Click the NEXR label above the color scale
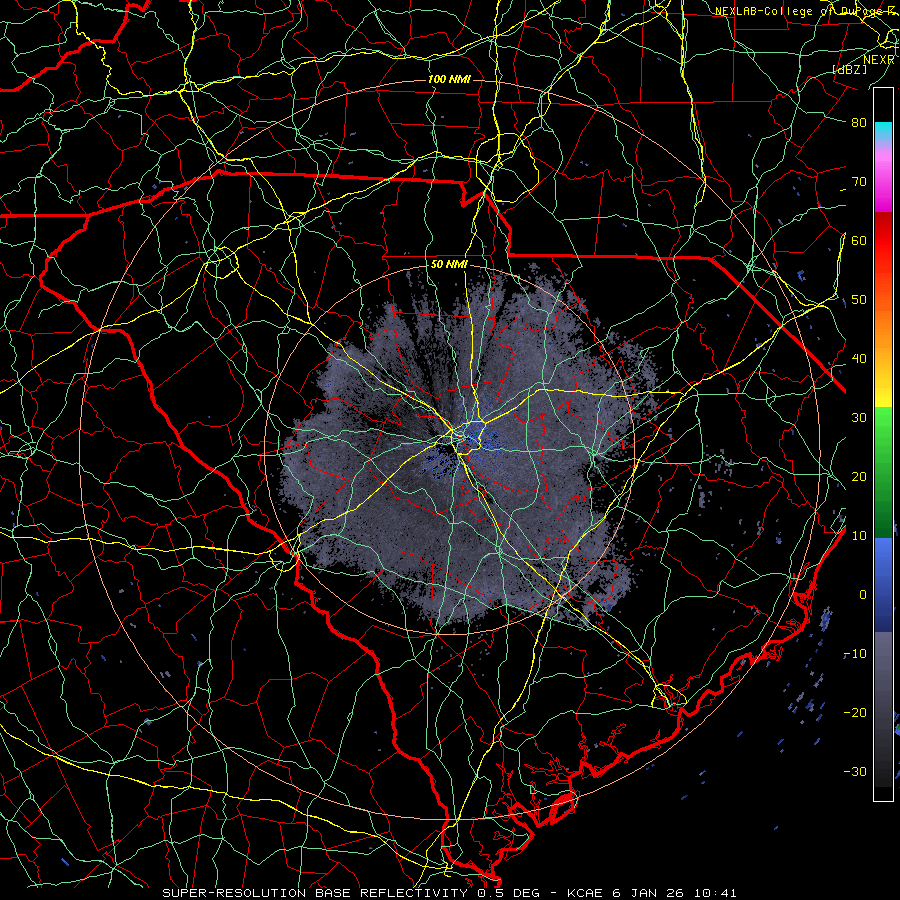 pos(878,60)
